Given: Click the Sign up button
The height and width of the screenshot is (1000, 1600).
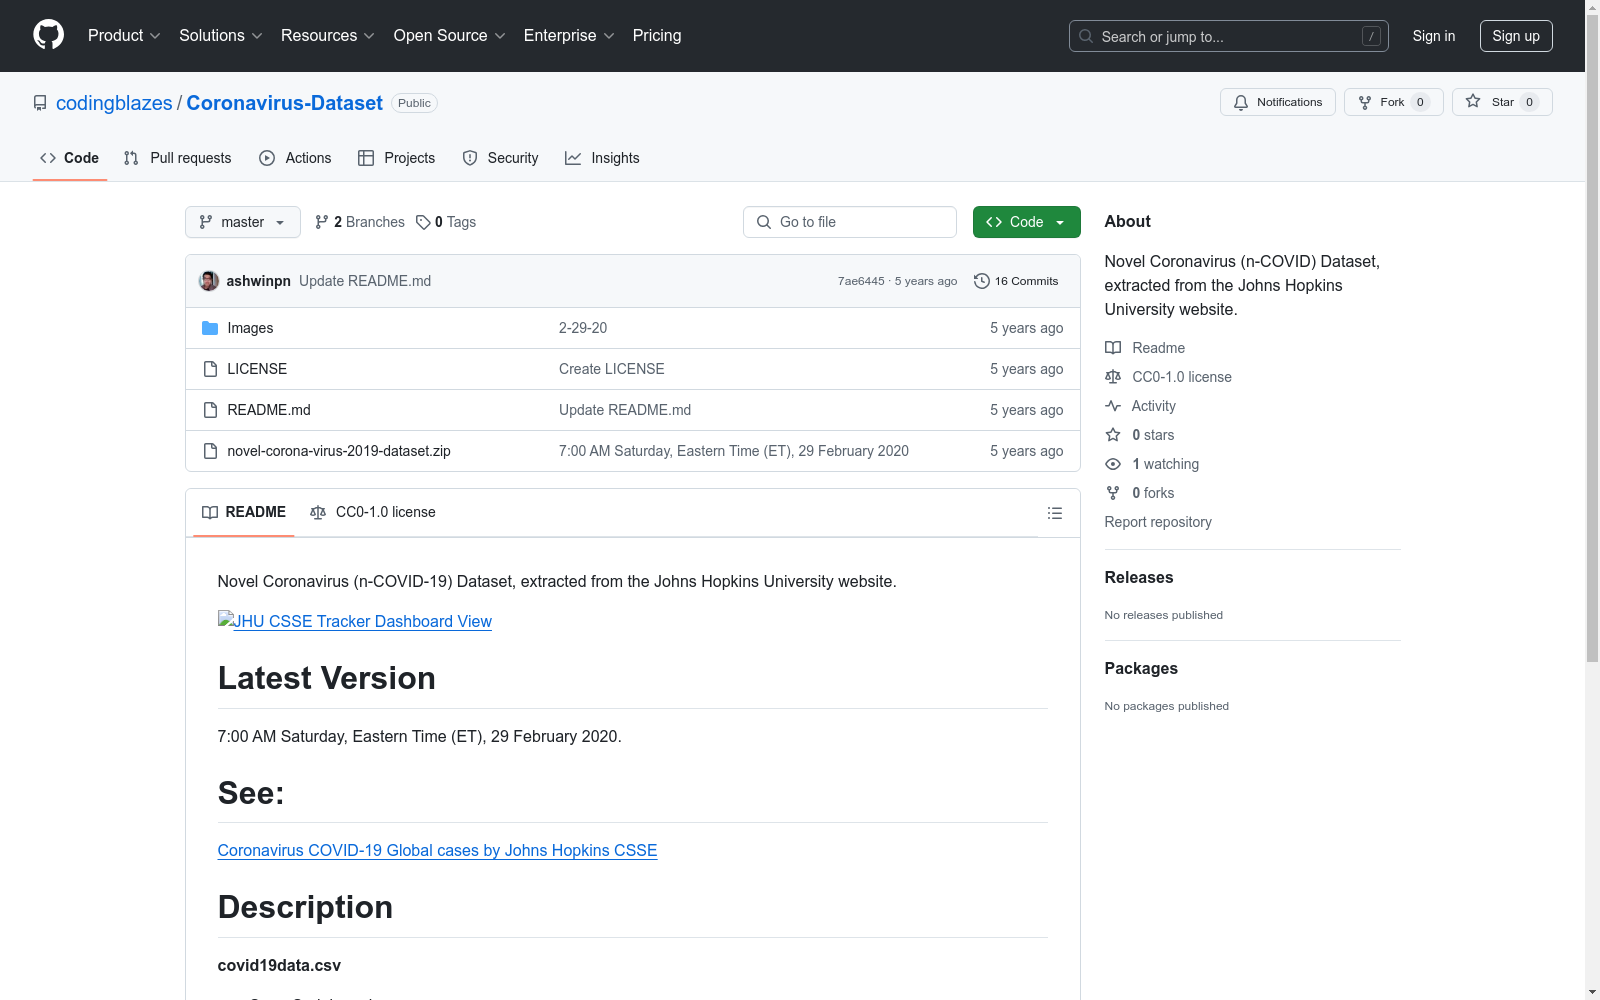Looking at the screenshot, I should 1516,36.
